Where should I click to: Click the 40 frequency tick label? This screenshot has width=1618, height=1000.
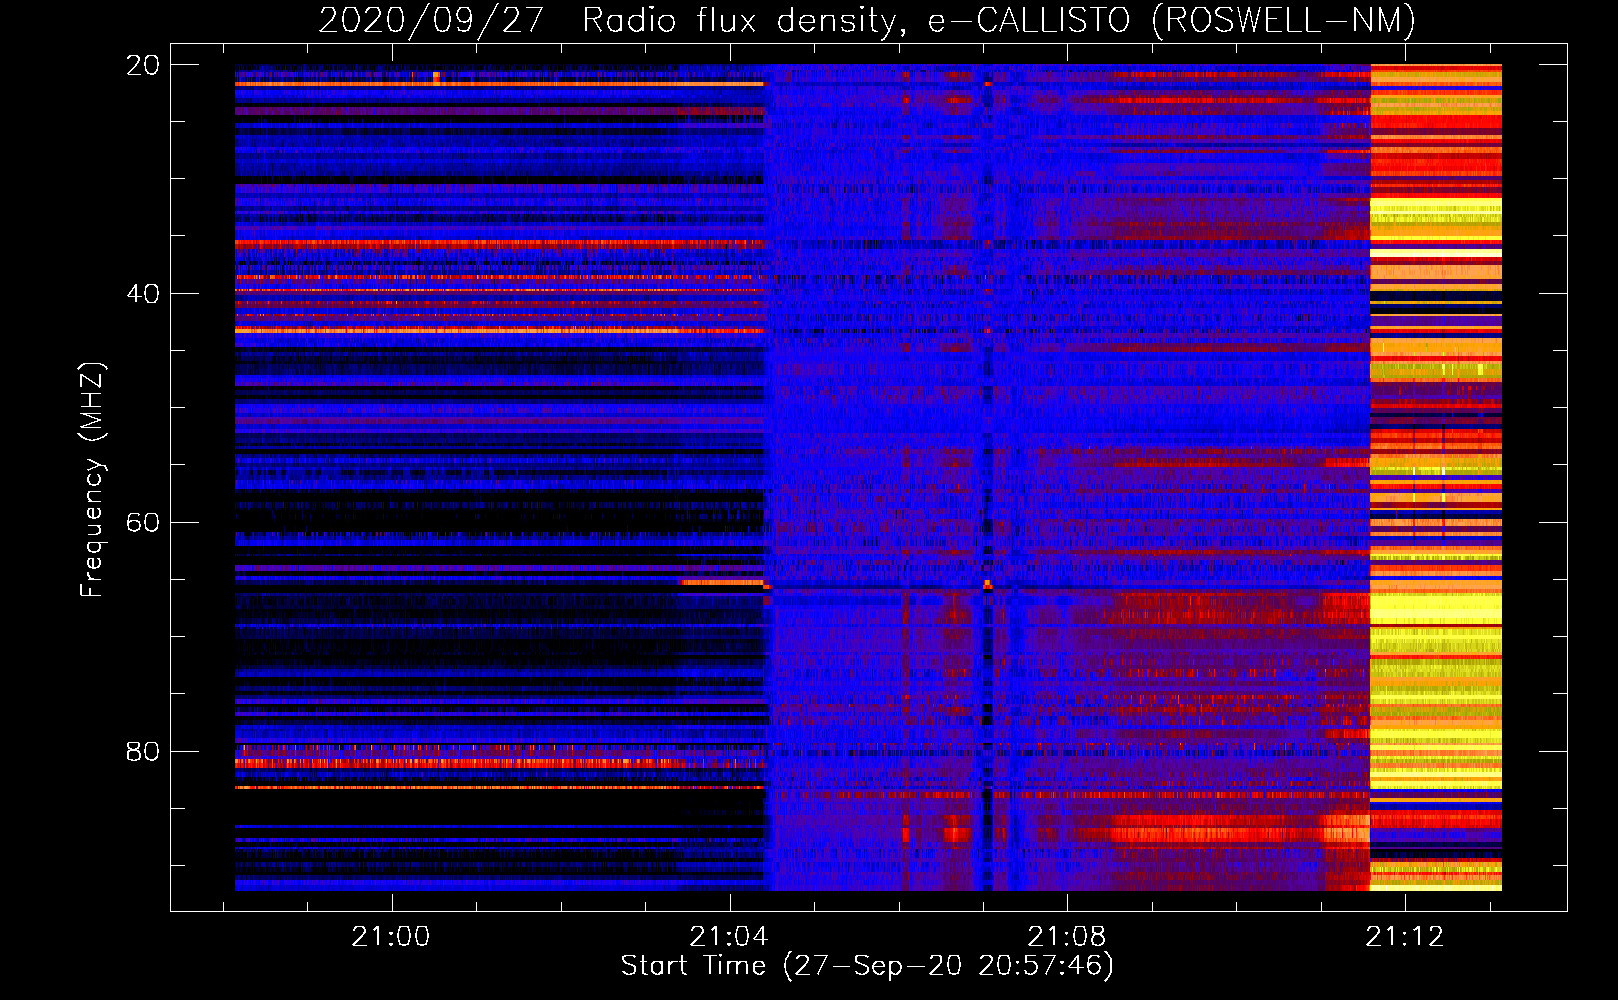[x=142, y=294]
